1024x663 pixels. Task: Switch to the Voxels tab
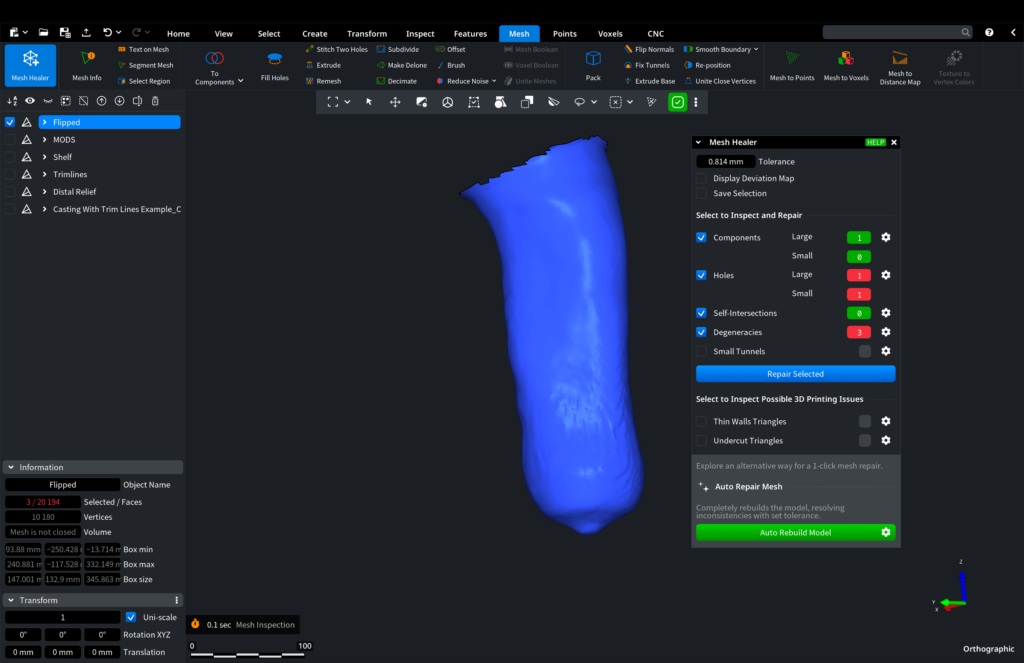pyautogui.click(x=609, y=34)
